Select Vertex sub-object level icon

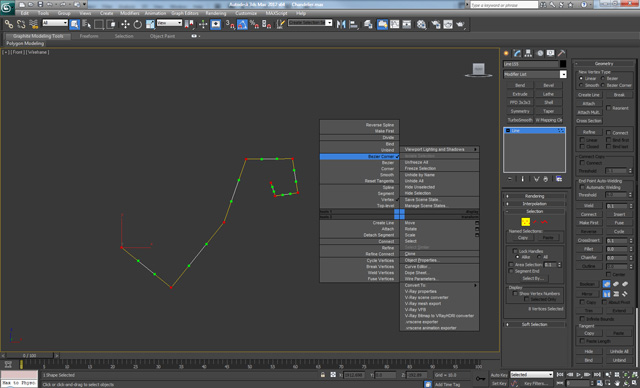point(526,222)
